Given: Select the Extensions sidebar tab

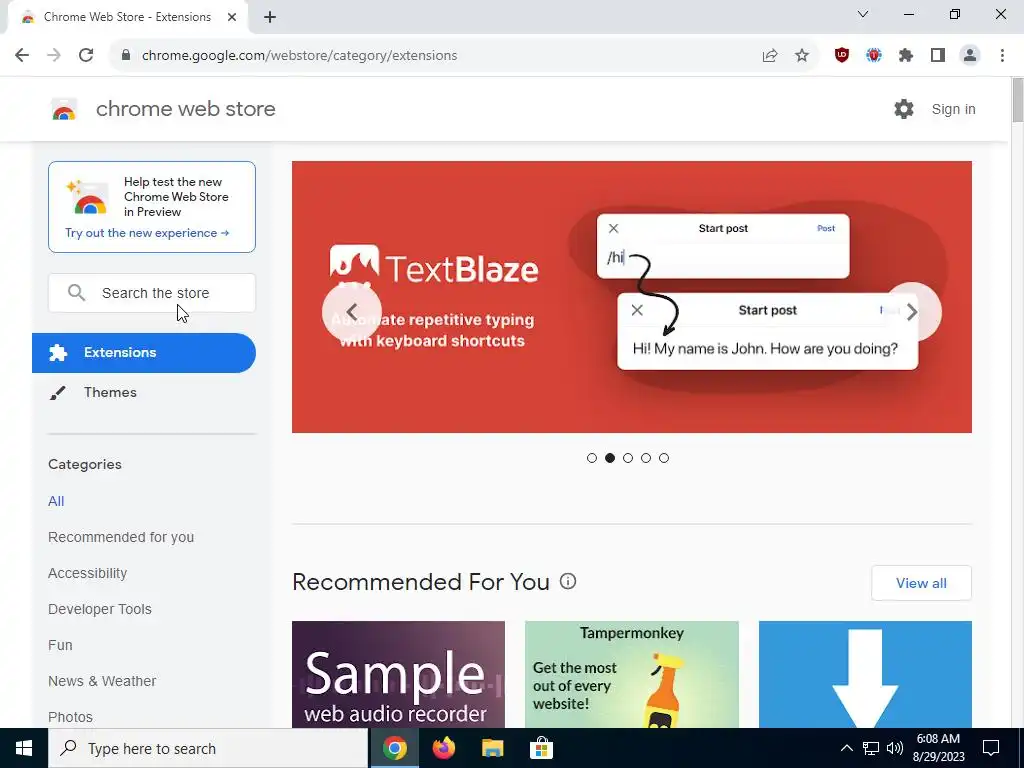Looking at the screenshot, I should pos(144,353).
